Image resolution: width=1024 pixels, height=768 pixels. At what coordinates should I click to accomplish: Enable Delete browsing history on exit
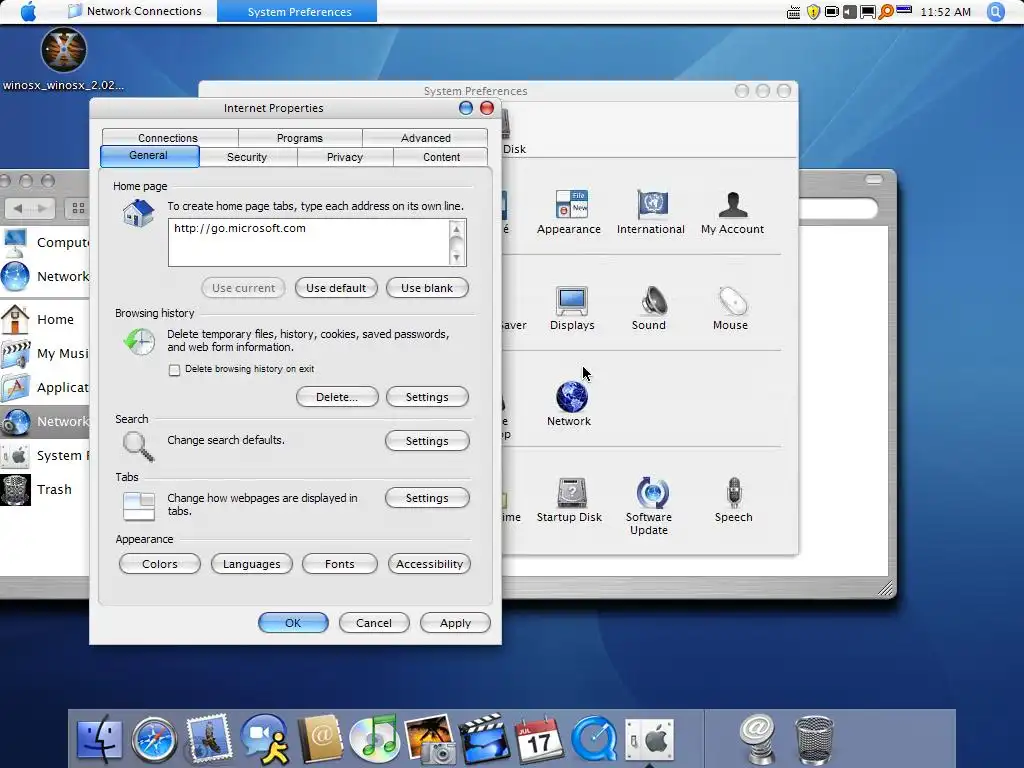174,370
